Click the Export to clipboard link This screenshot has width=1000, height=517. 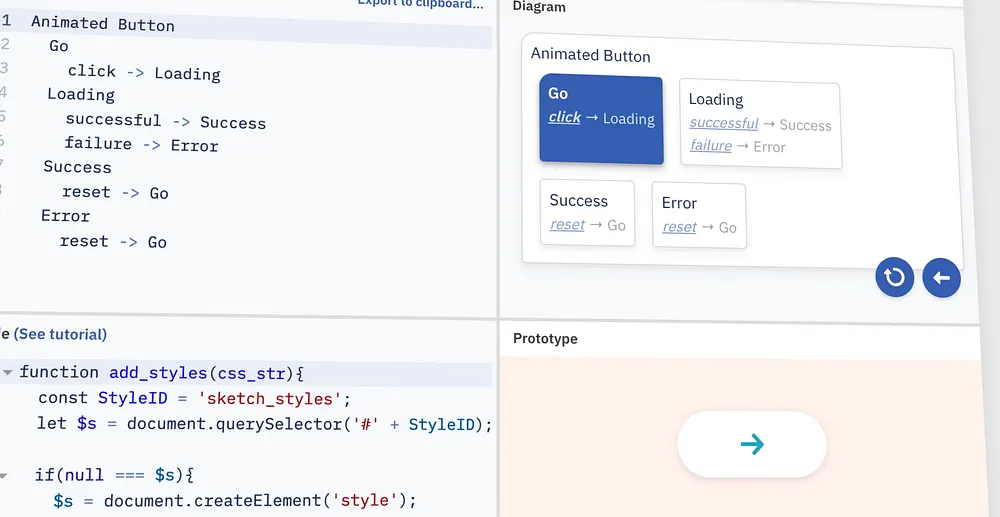pos(420,4)
